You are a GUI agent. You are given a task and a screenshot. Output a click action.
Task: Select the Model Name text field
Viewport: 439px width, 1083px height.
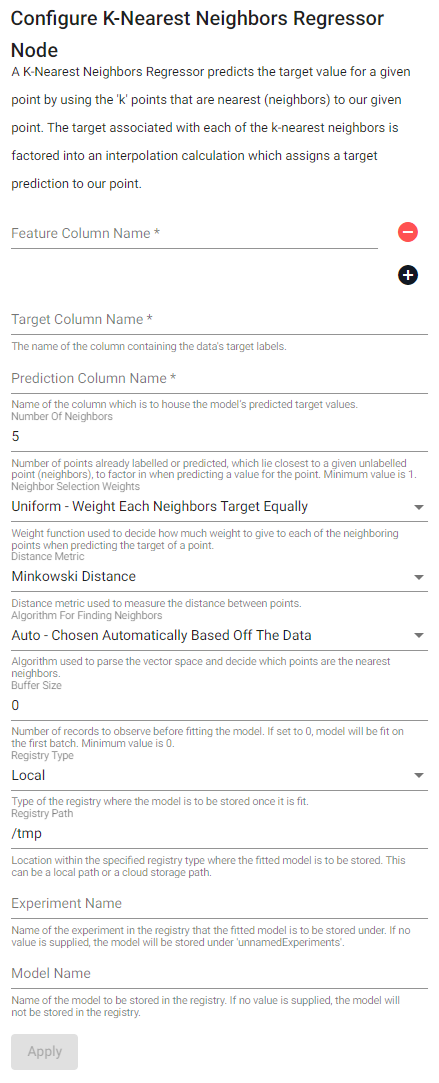coord(220,973)
